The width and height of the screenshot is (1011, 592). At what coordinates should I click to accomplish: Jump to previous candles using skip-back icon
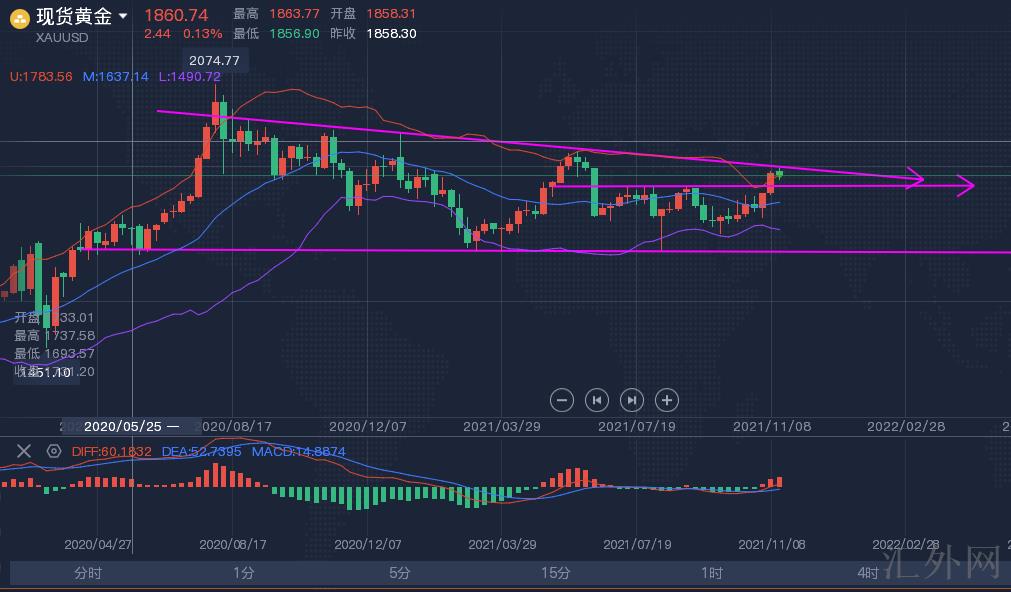click(x=597, y=400)
